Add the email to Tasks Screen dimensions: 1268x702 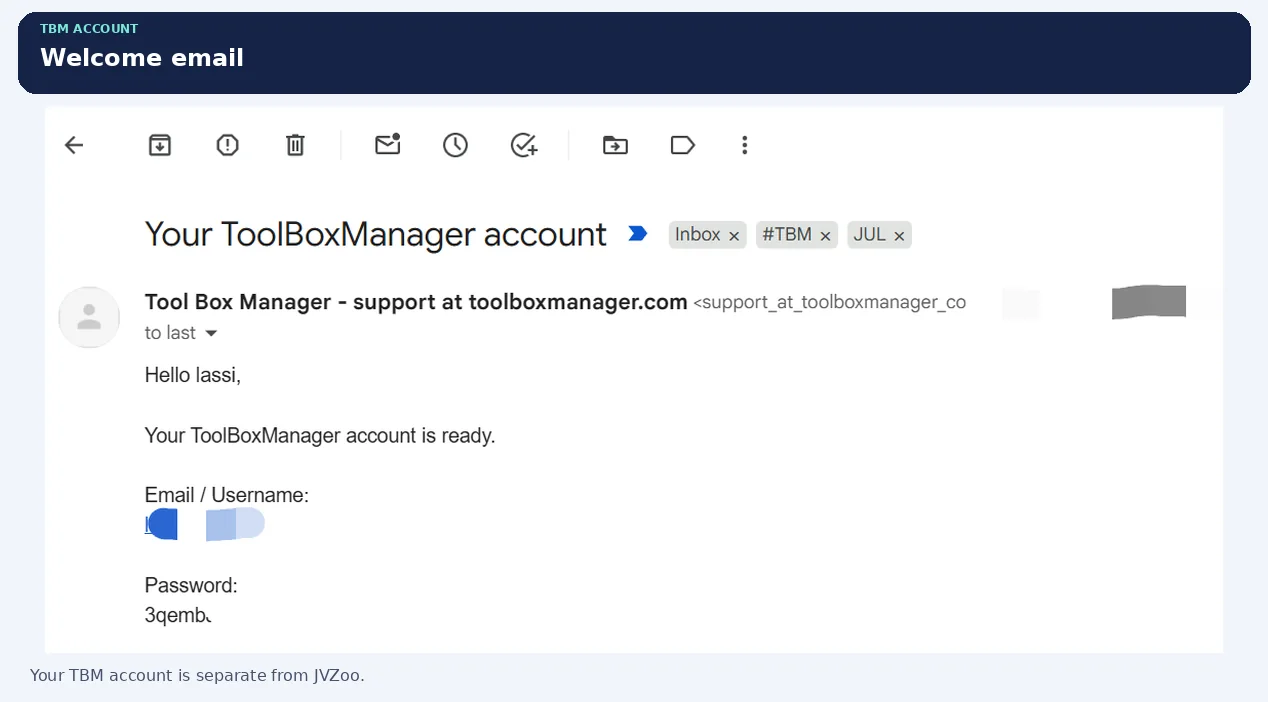[524, 145]
